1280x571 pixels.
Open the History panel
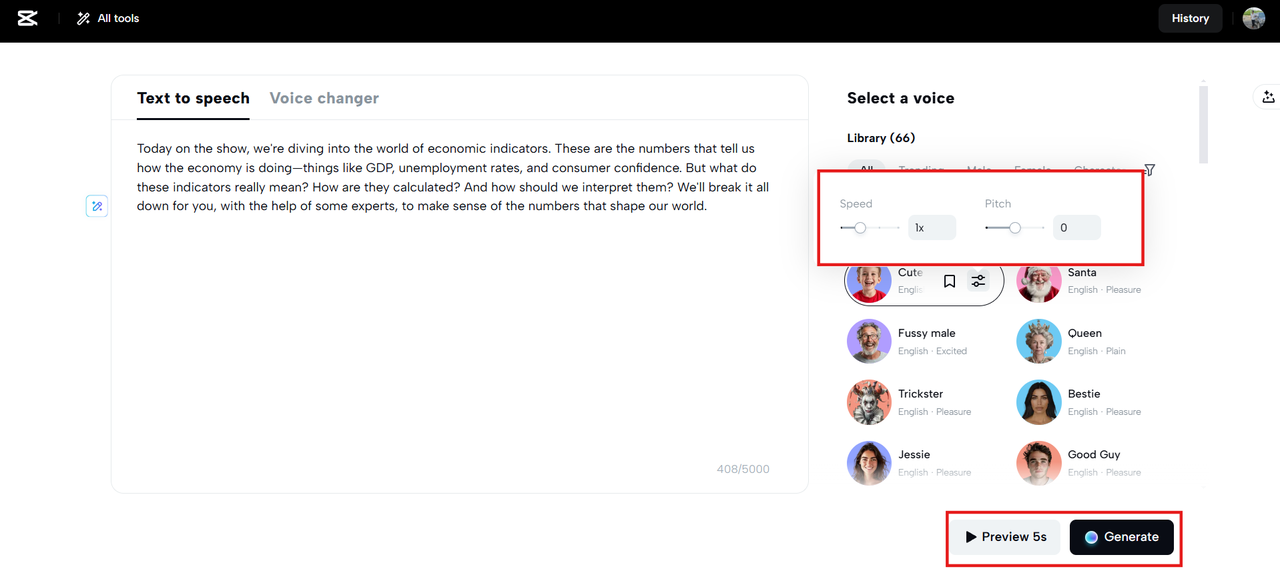1190,18
